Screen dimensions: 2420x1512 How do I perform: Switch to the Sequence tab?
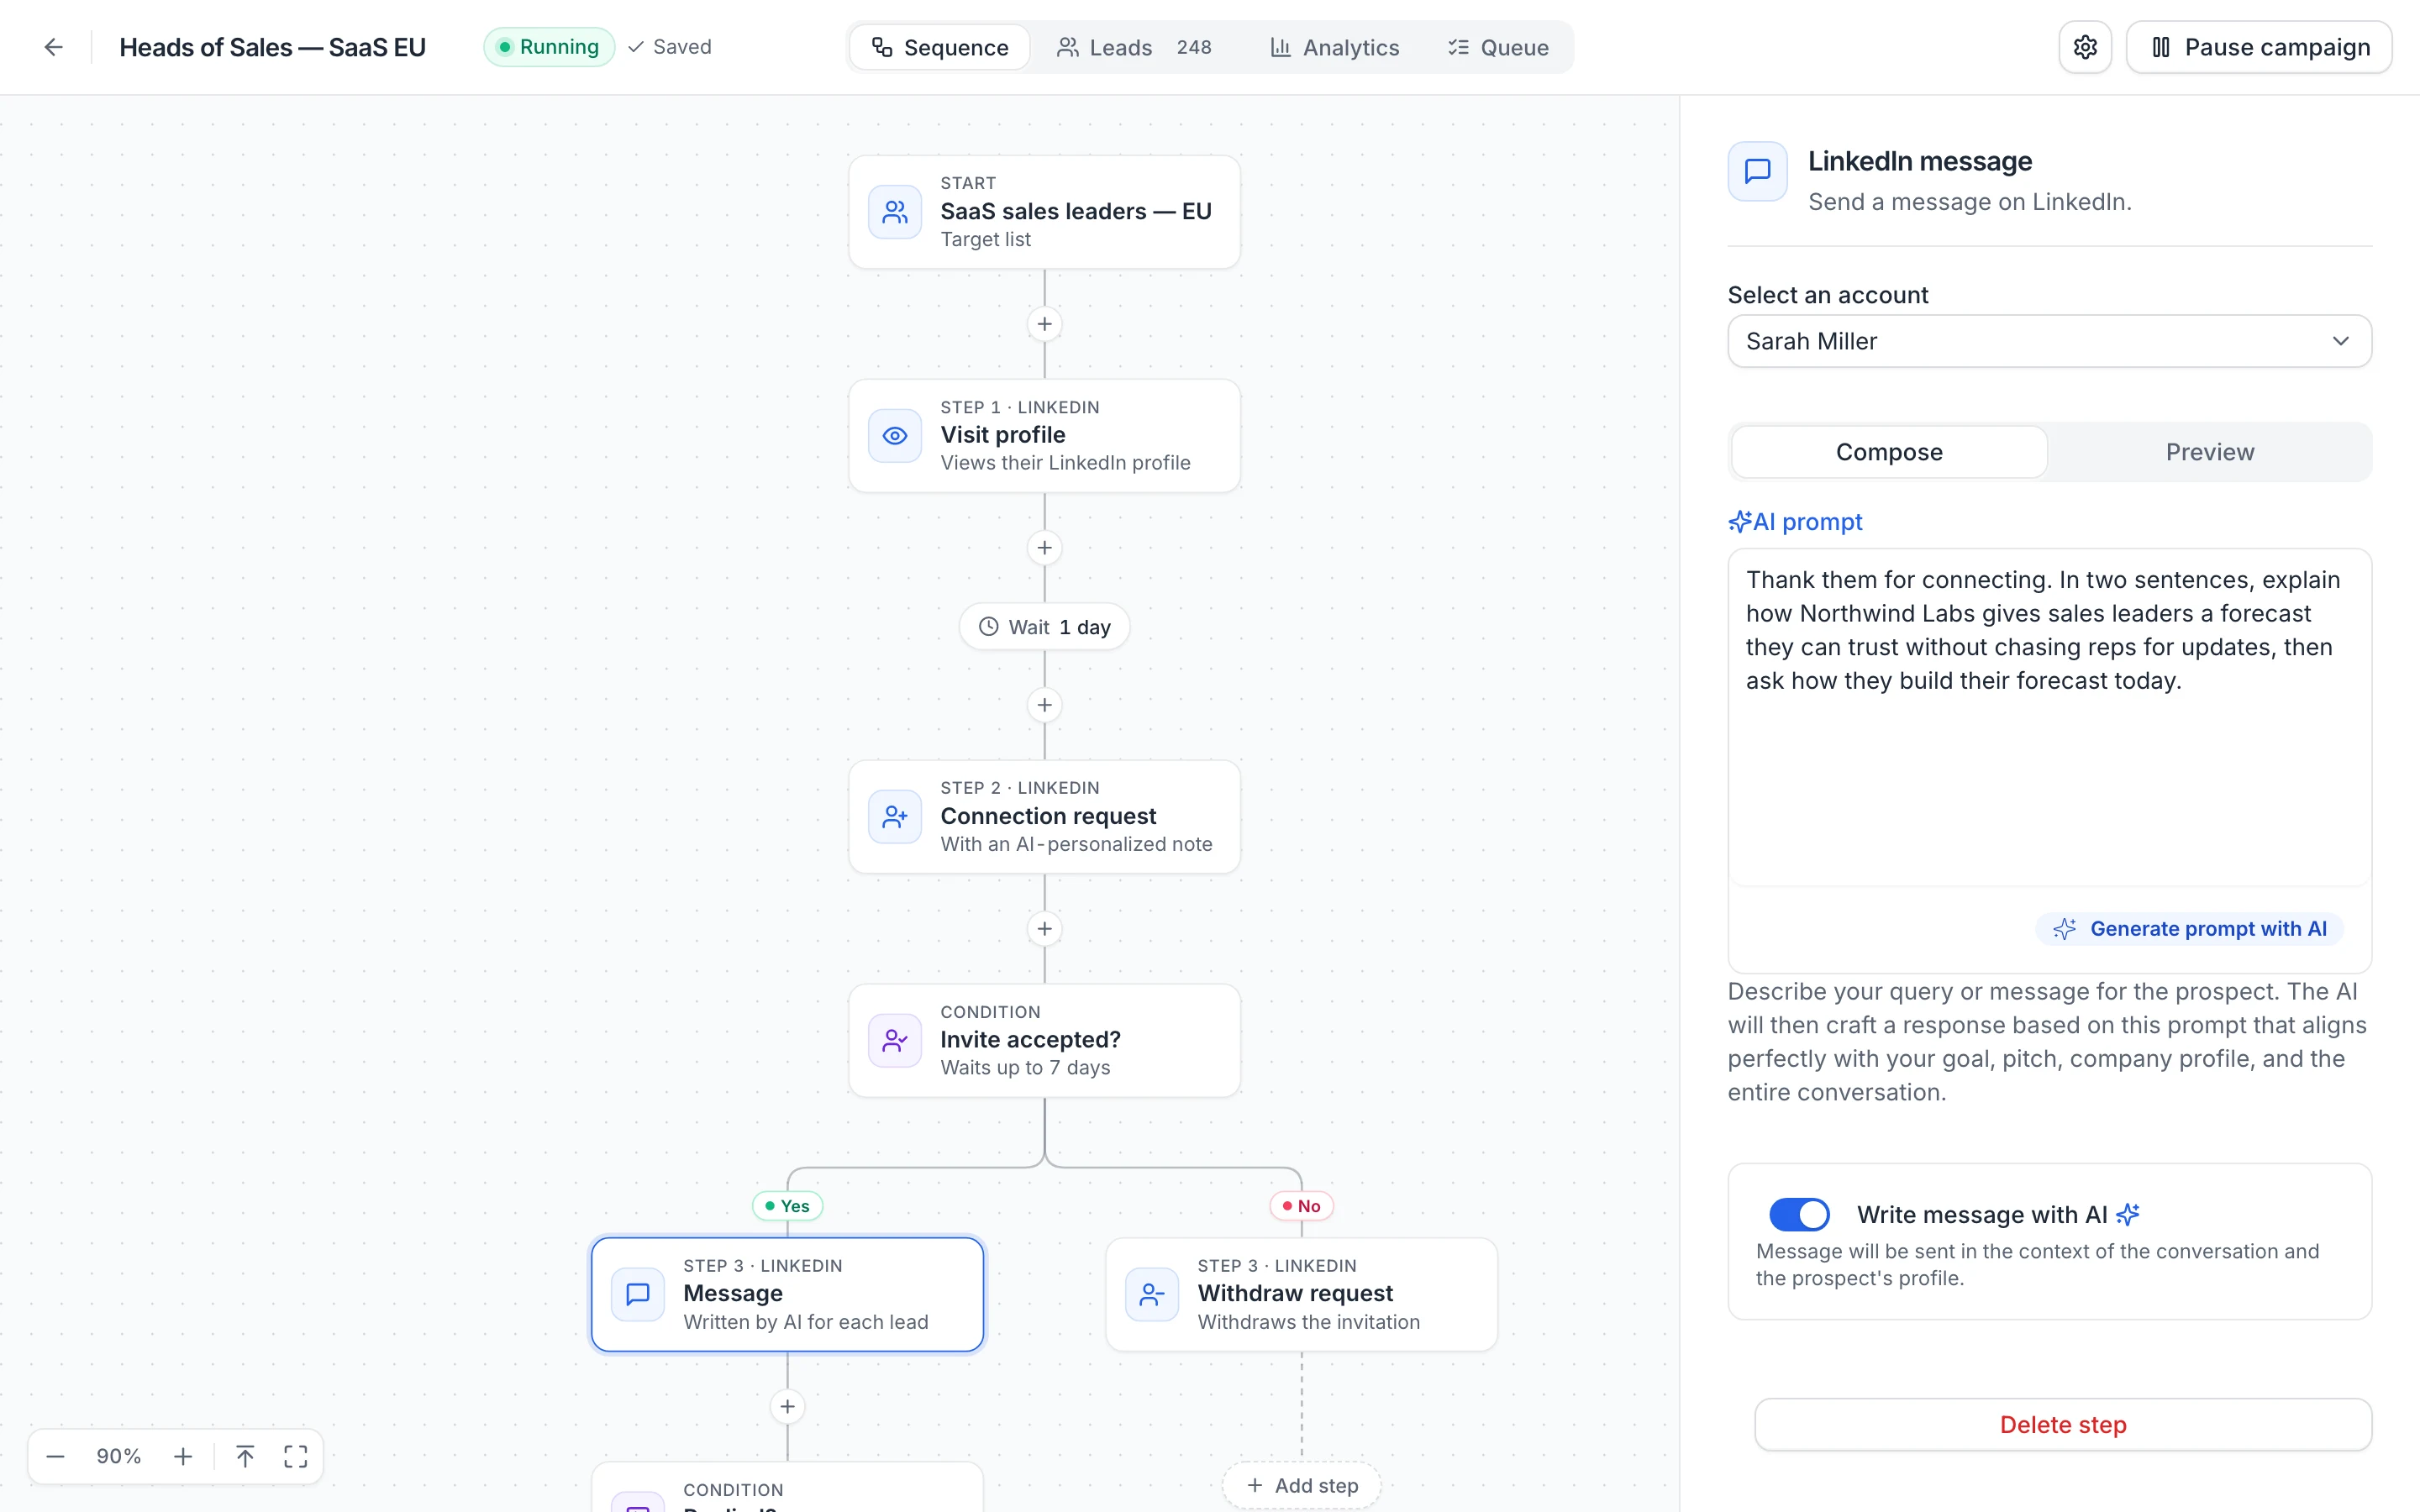pos(939,47)
